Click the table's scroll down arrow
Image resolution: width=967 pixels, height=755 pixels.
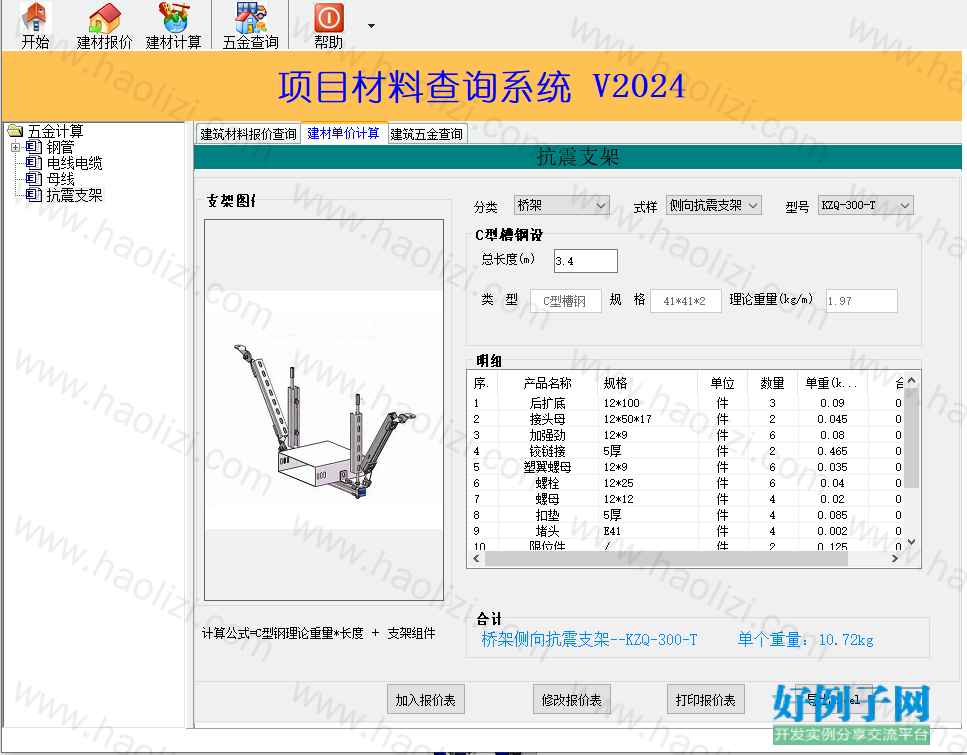click(911, 542)
